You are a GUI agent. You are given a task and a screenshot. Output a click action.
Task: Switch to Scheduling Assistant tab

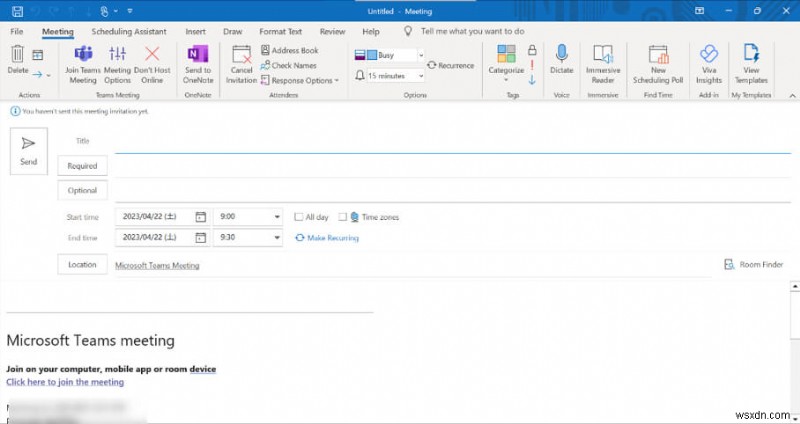[129, 31]
